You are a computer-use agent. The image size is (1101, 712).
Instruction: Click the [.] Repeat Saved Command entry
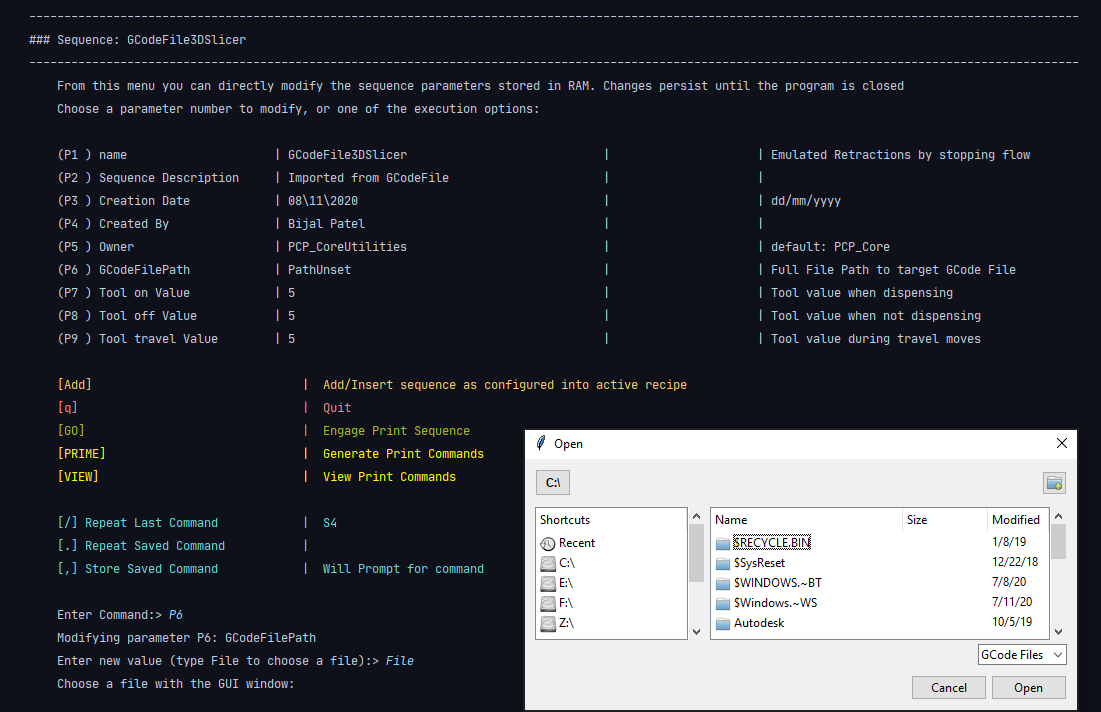(x=141, y=546)
